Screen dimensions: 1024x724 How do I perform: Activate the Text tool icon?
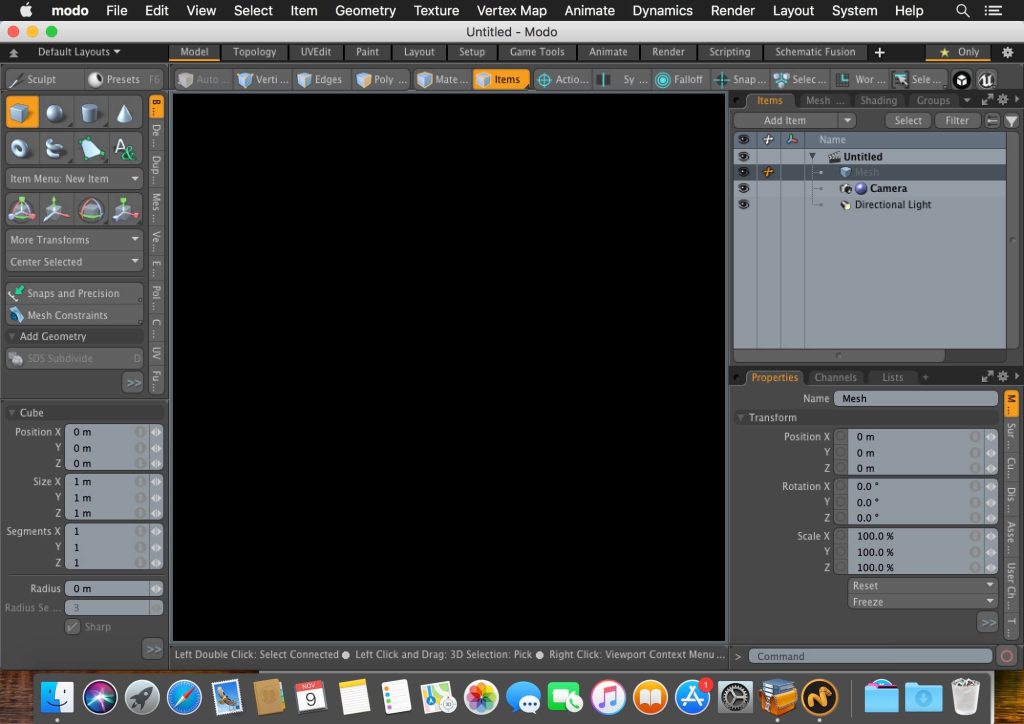click(x=125, y=148)
